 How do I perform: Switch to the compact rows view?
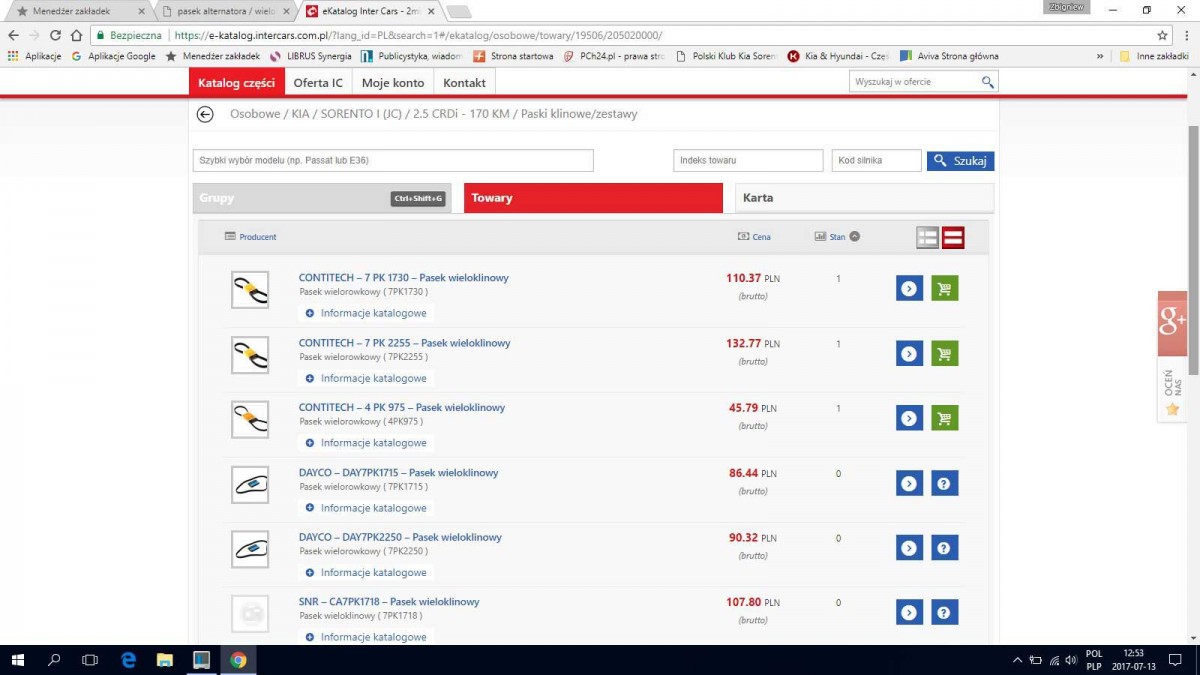point(953,237)
